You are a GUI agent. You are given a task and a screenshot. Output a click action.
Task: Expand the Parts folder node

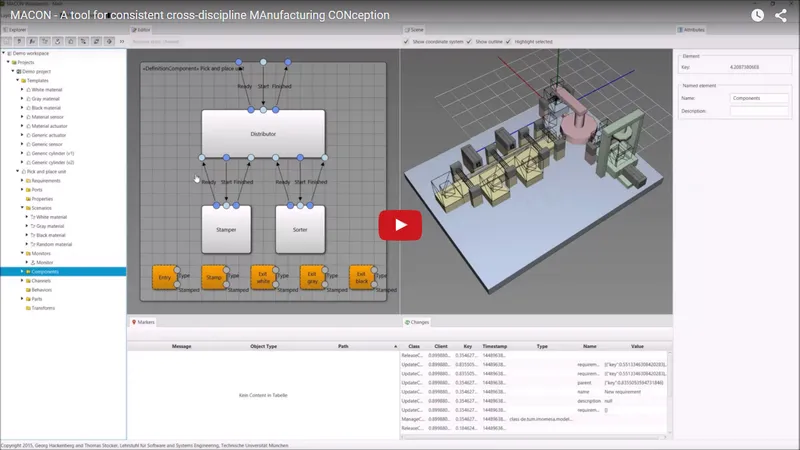point(22,298)
